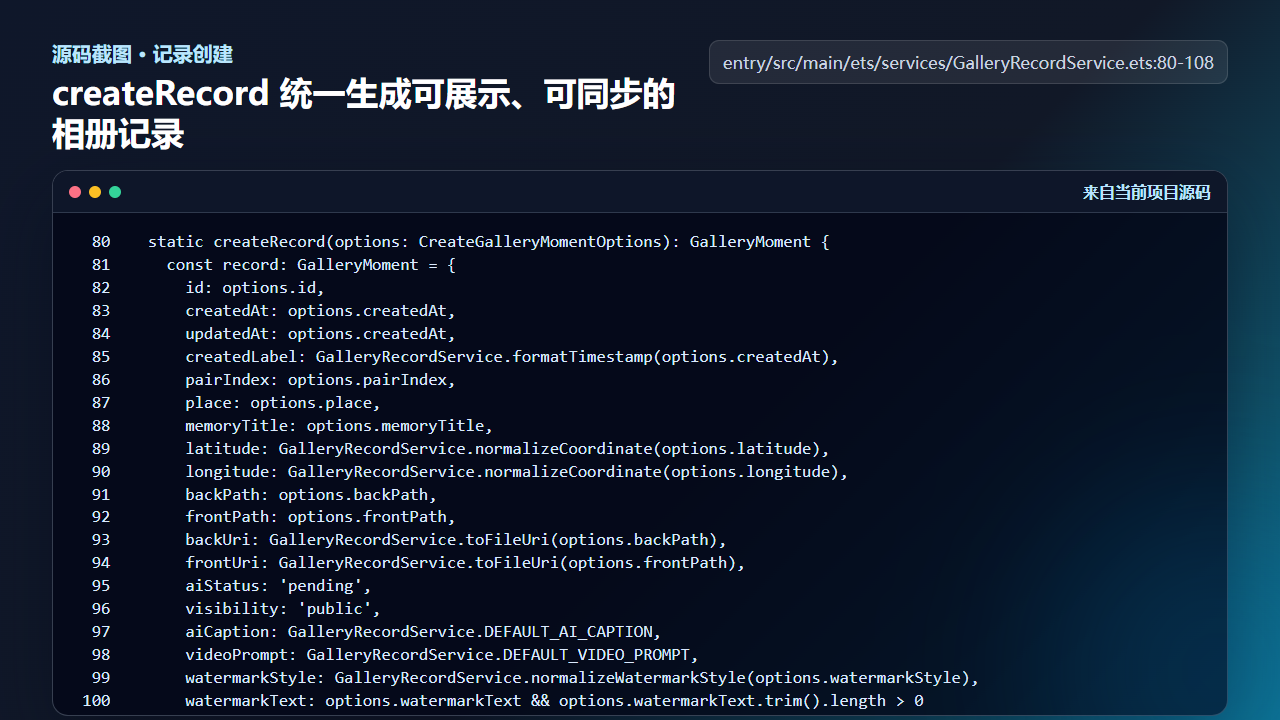Click the longitude normalizeCoordinate line
This screenshot has width=1280, height=720.
[x=517, y=472]
